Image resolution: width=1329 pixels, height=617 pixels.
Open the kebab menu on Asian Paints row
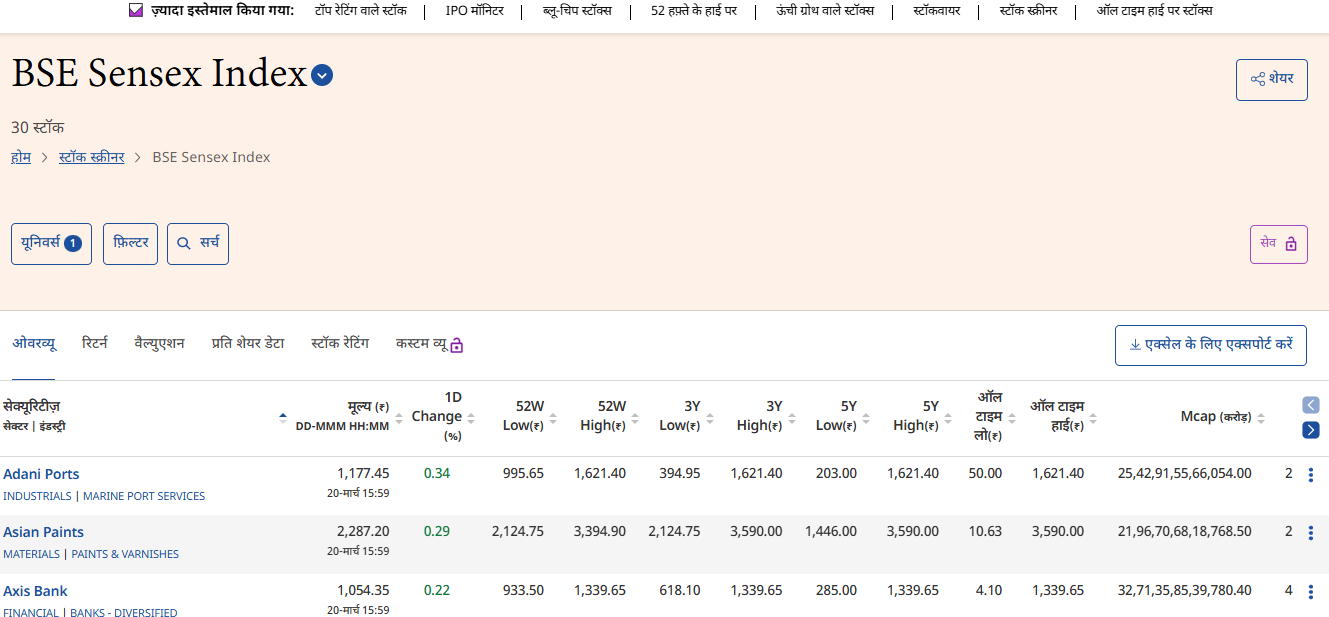click(x=1311, y=533)
